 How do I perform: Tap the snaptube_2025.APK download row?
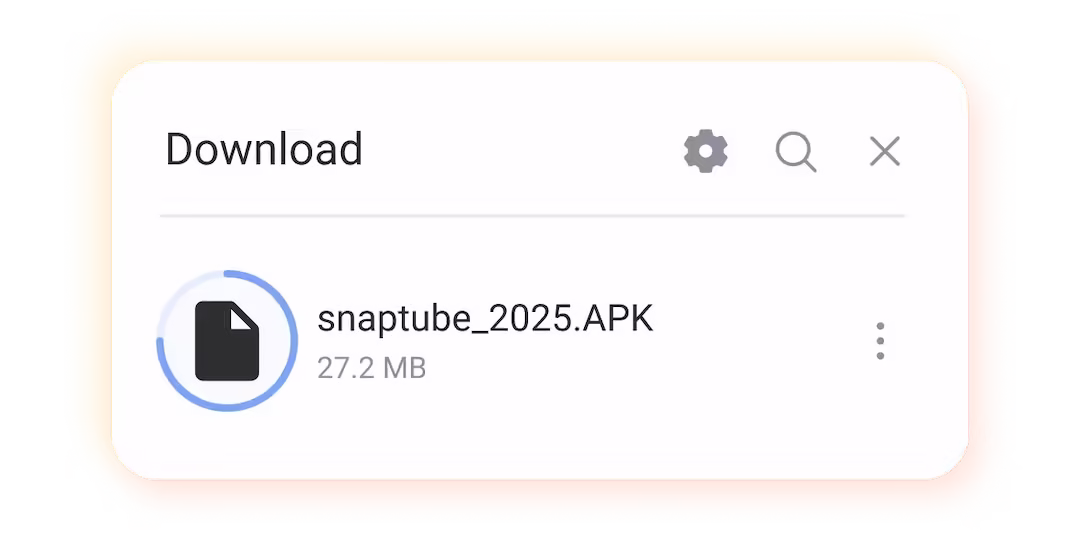pyautogui.click(x=532, y=340)
